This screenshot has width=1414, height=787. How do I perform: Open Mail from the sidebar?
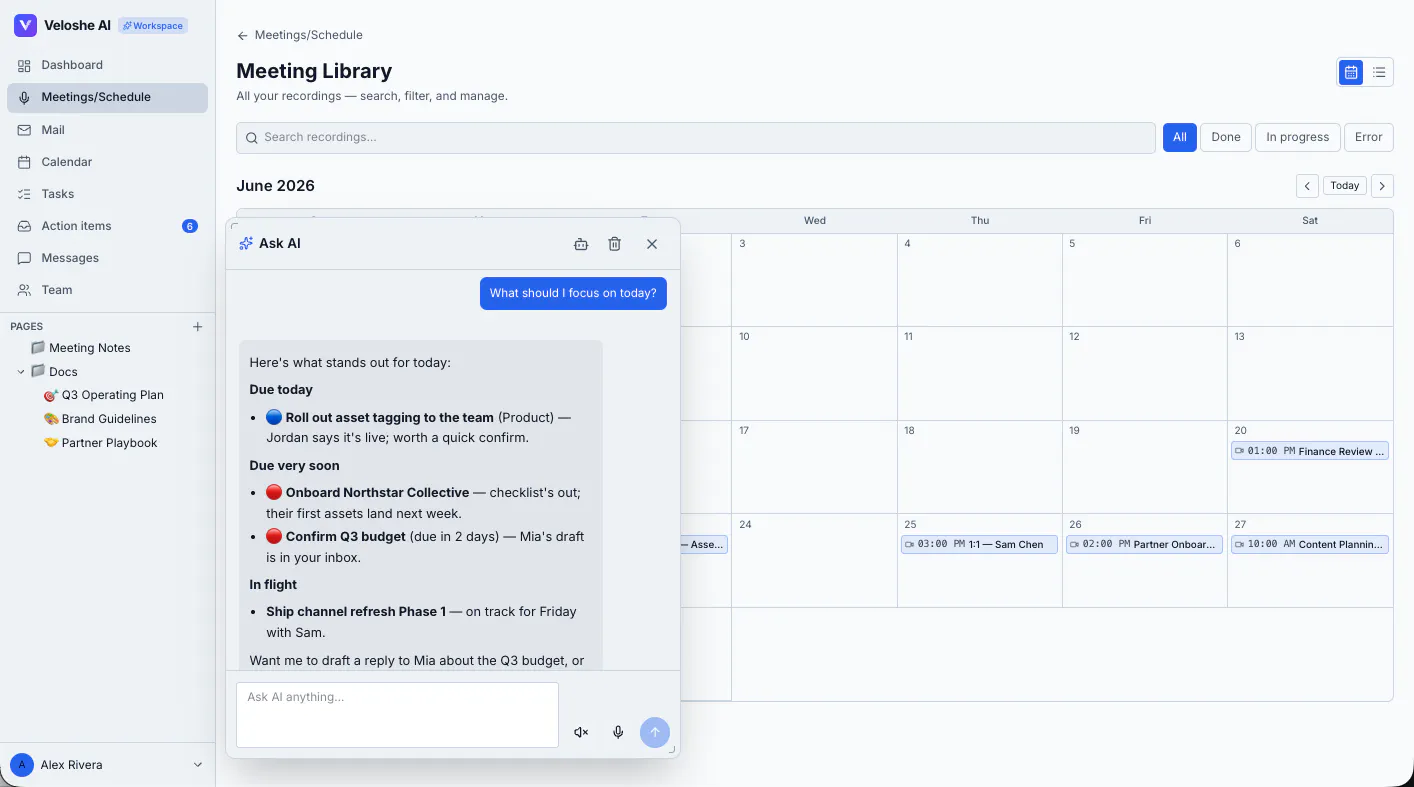107,130
